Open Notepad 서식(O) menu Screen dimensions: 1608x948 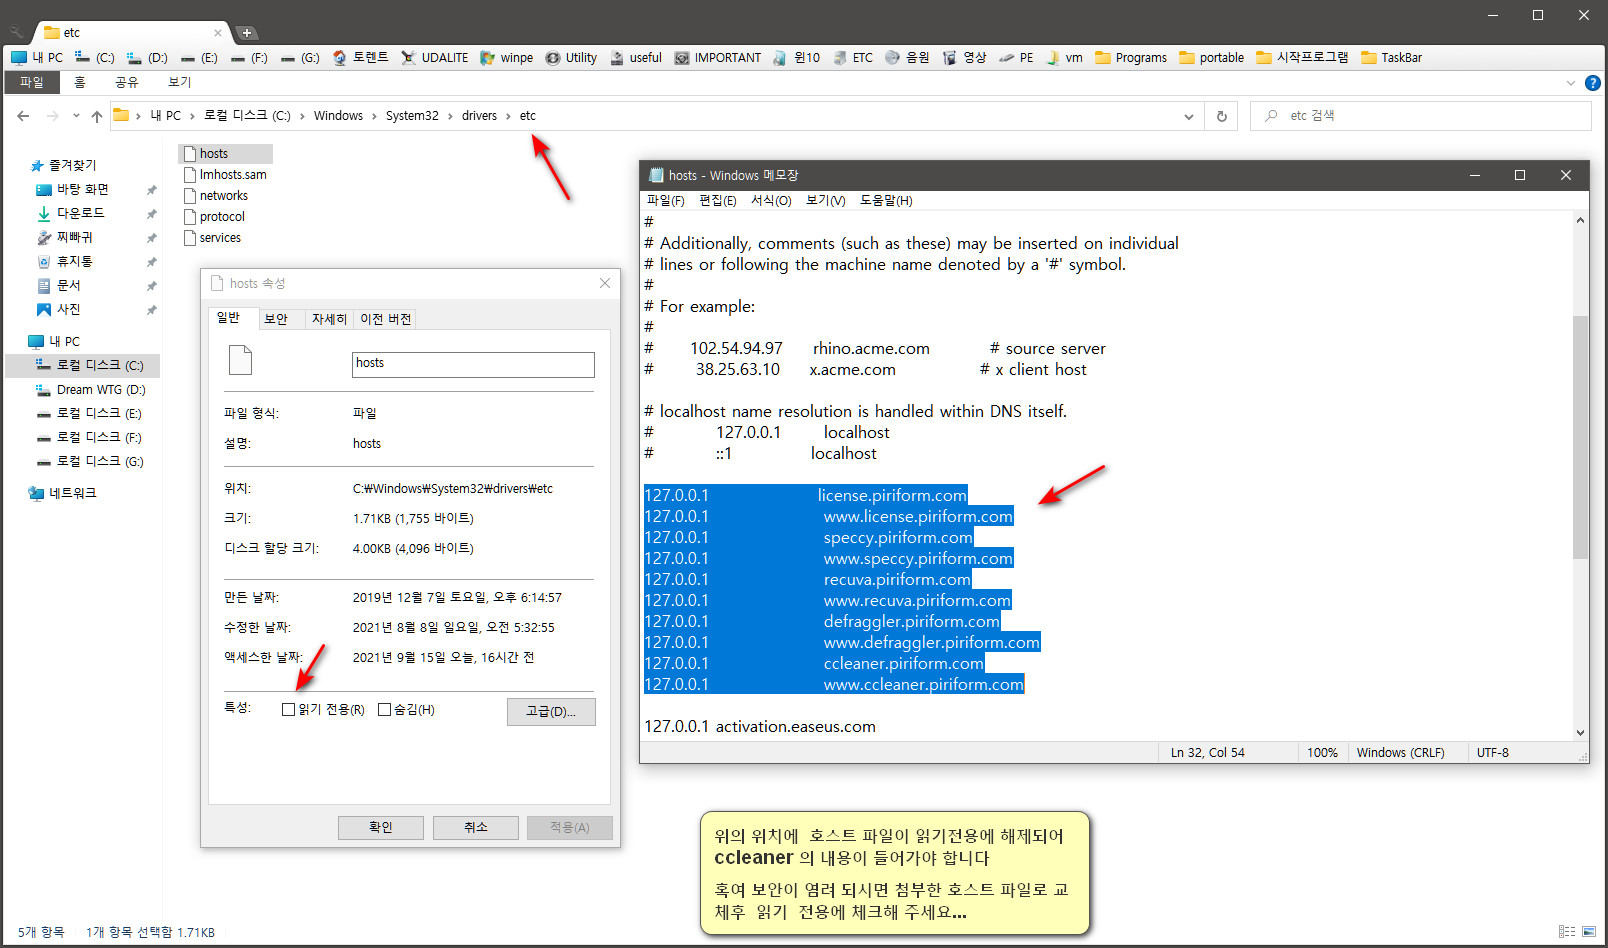(771, 201)
